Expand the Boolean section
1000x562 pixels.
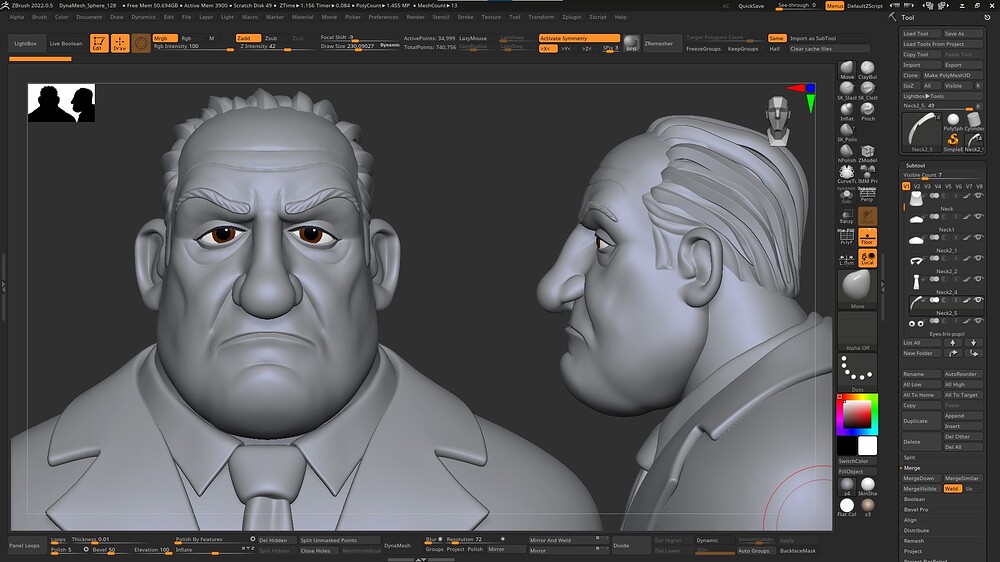(914, 499)
